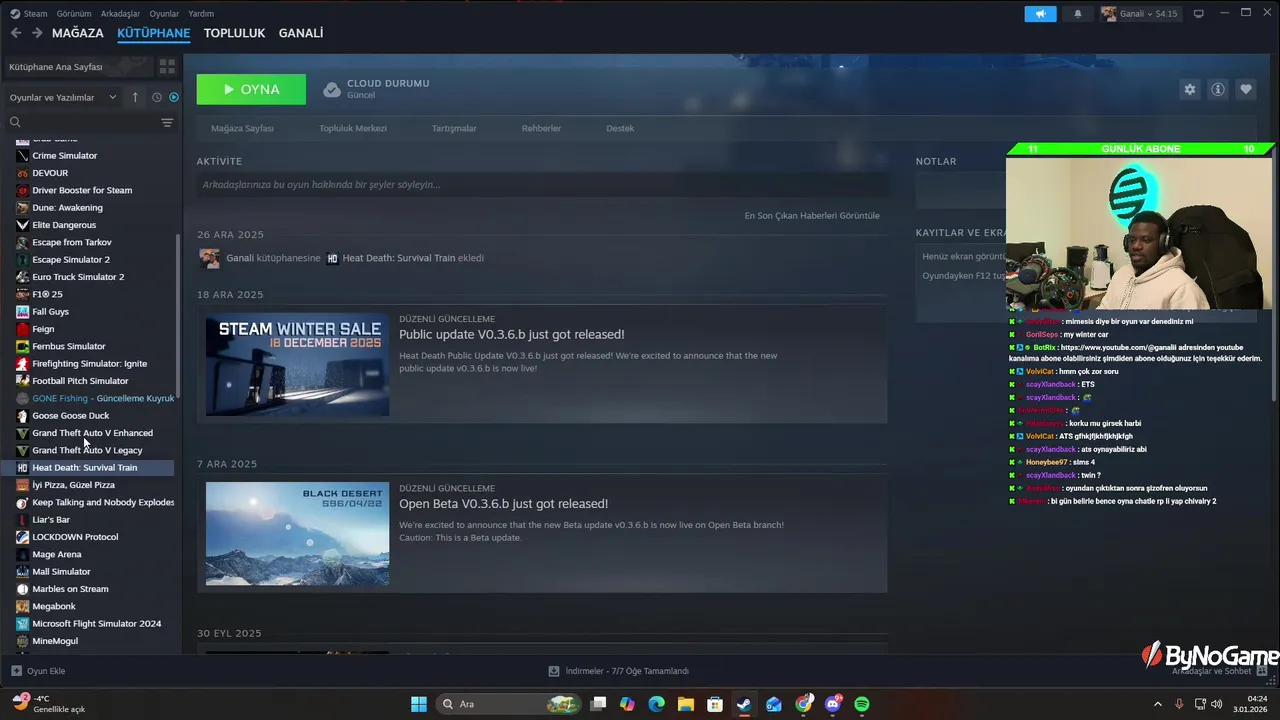Open Open Beta V0.3.6.b headline

coord(503,504)
